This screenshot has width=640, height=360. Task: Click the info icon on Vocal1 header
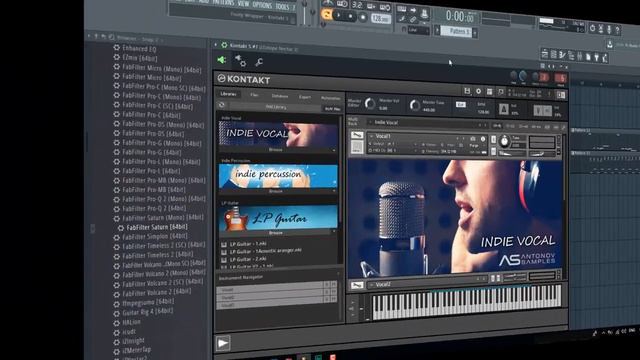pyautogui.click(x=483, y=139)
